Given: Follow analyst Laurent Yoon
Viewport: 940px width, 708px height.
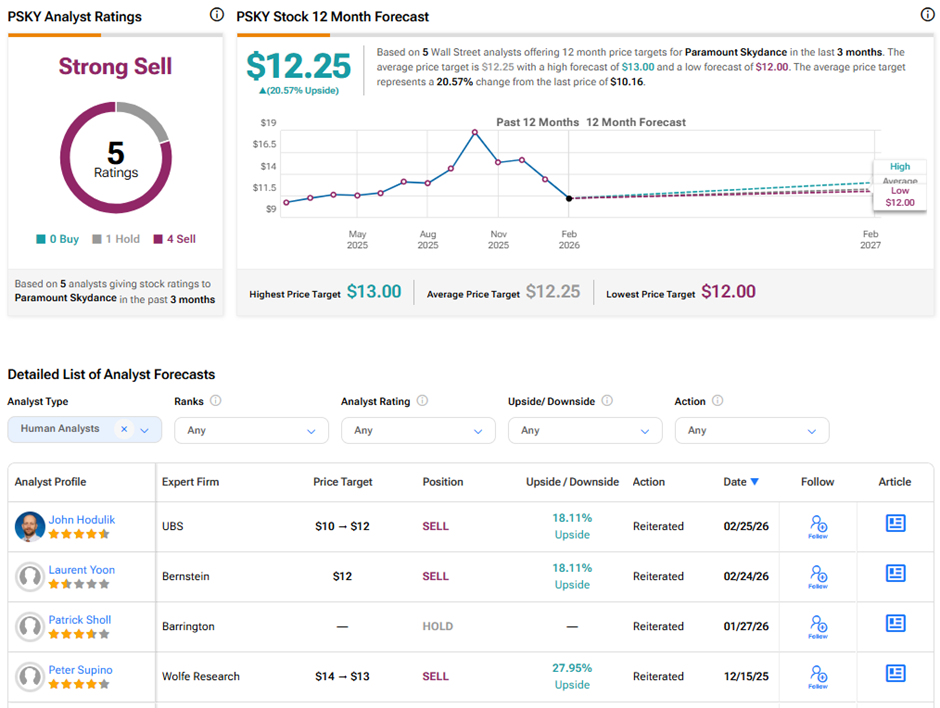Looking at the screenshot, I should (x=818, y=575).
